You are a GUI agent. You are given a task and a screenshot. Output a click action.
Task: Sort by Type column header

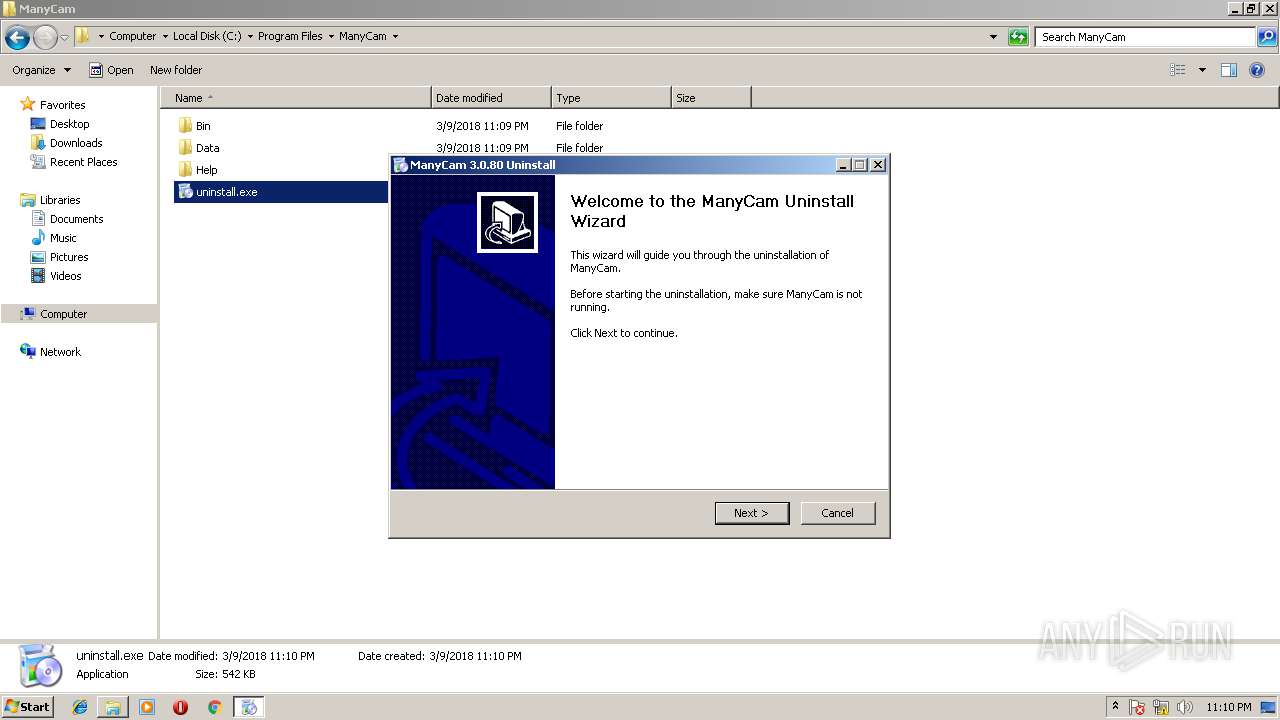[x=611, y=98]
